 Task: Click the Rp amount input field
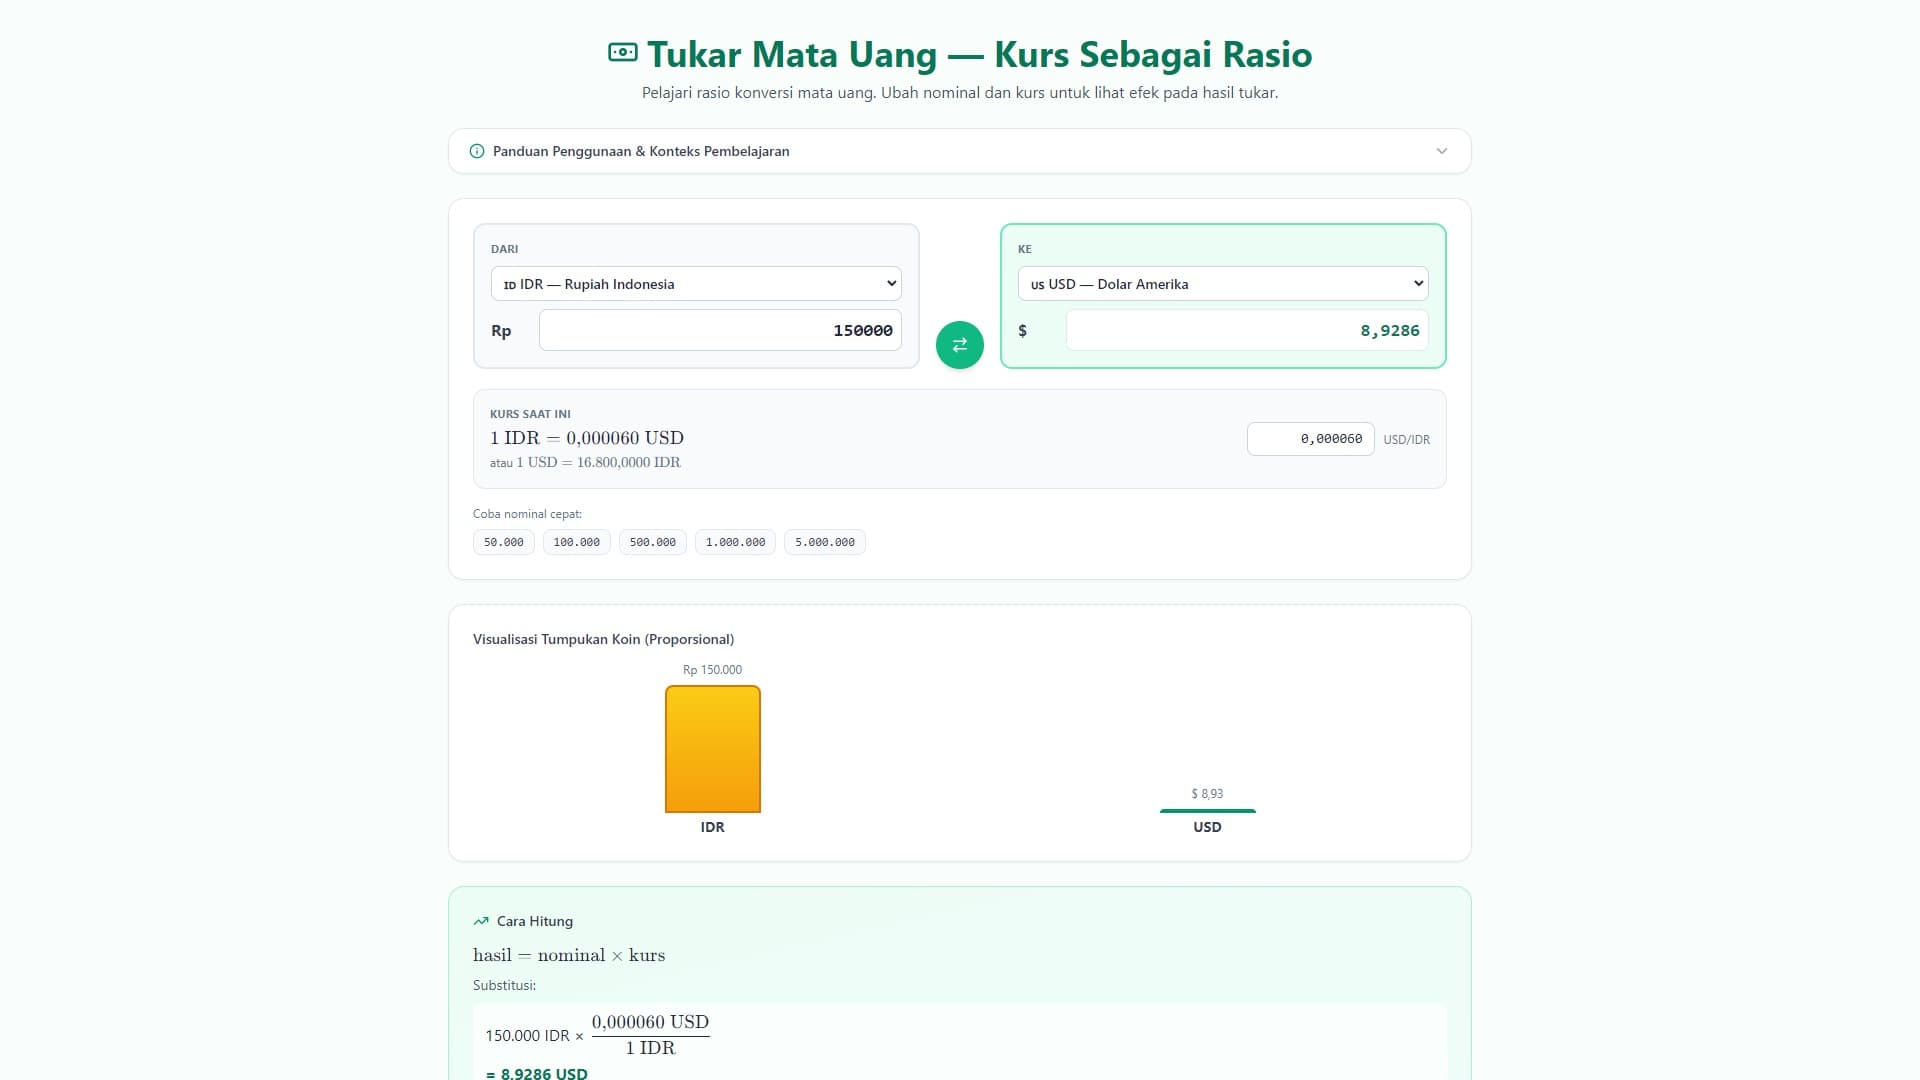(720, 330)
